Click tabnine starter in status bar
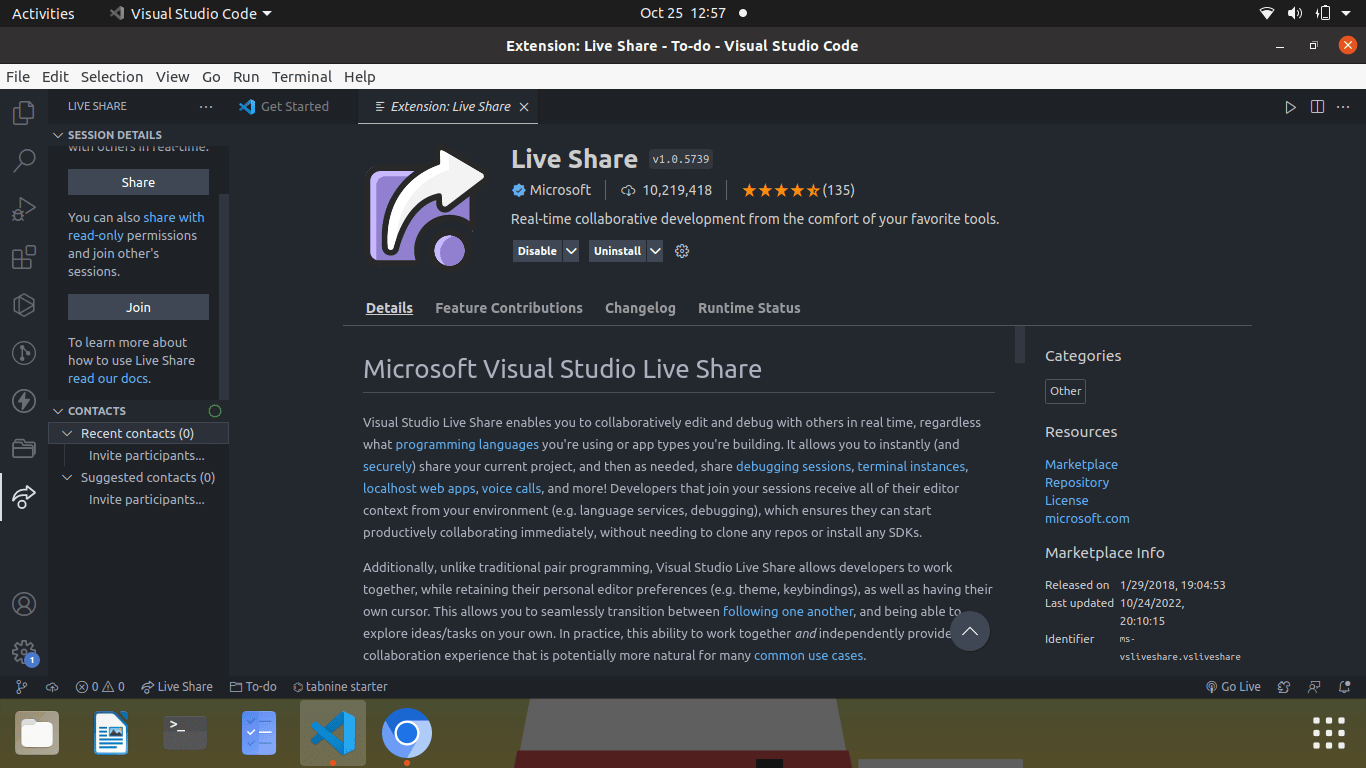This screenshot has width=1366, height=768. click(x=340, y=687)
